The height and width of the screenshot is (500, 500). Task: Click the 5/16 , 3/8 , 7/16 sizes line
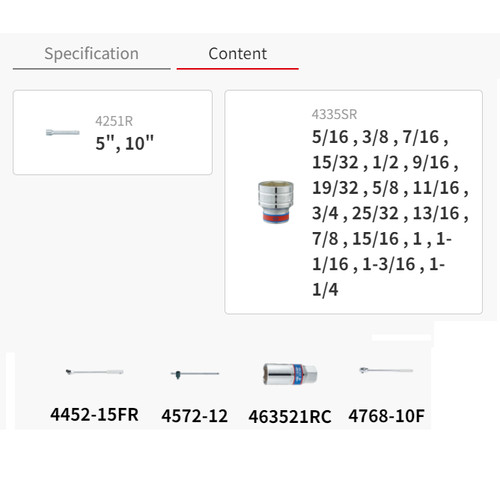380,137
